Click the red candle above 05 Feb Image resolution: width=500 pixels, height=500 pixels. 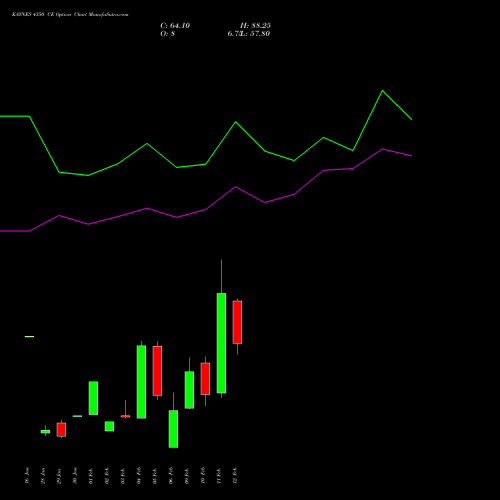coord(157,371)
